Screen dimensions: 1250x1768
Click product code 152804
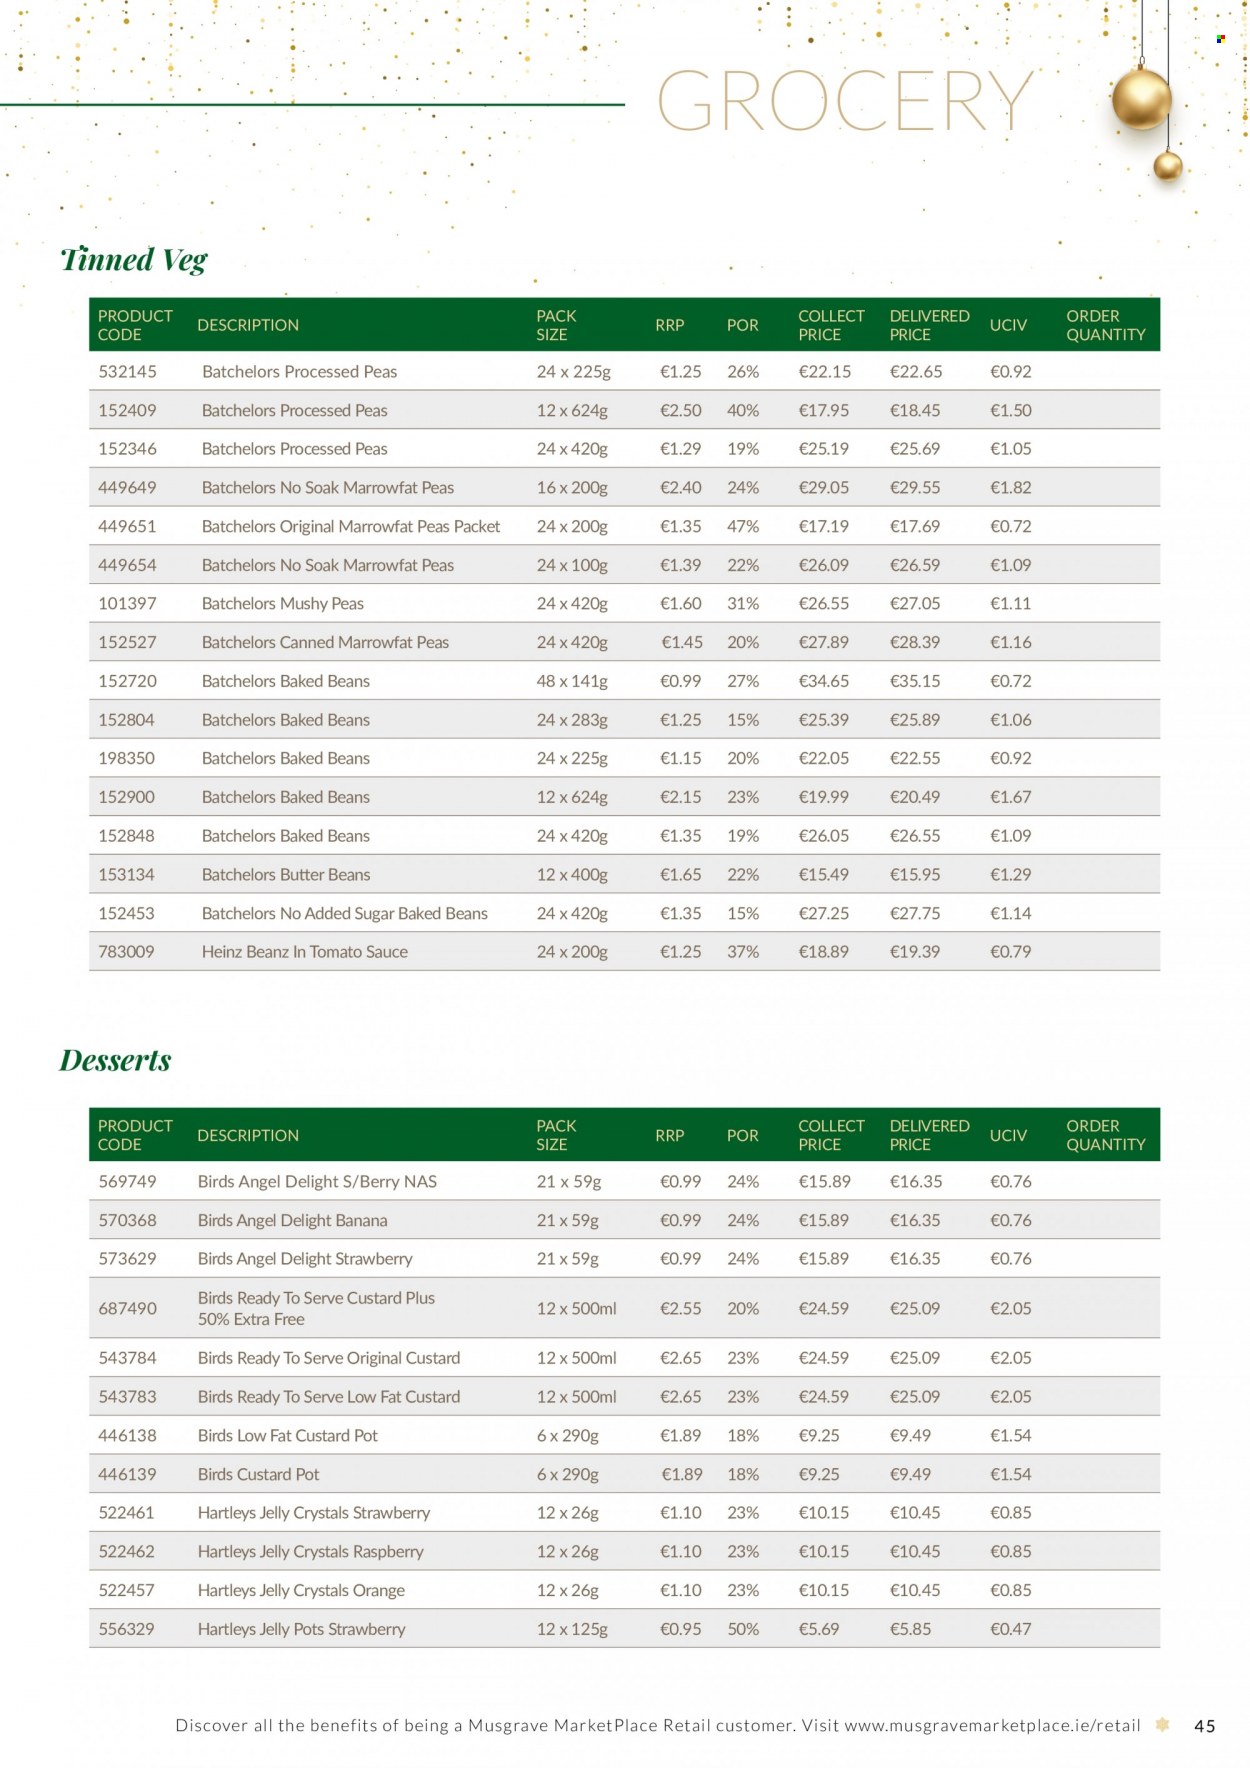(126, 720)
